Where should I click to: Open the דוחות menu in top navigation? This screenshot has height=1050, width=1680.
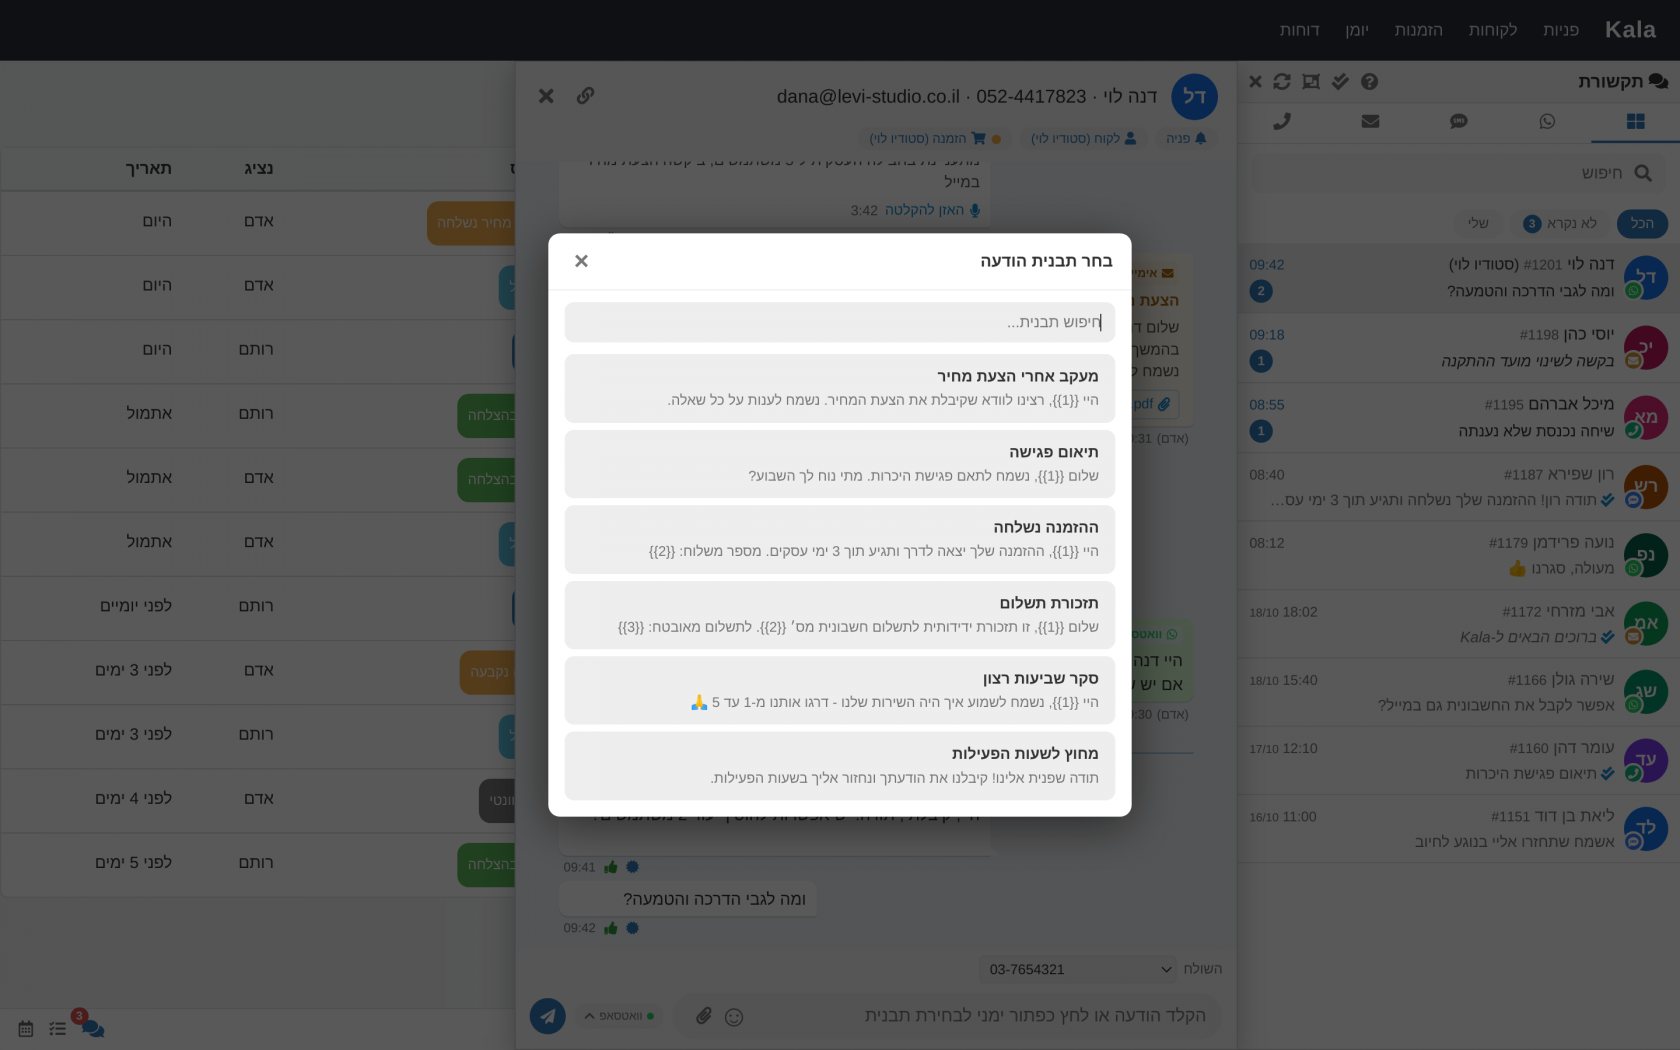pyautogui.click(x=1300, y=30)
